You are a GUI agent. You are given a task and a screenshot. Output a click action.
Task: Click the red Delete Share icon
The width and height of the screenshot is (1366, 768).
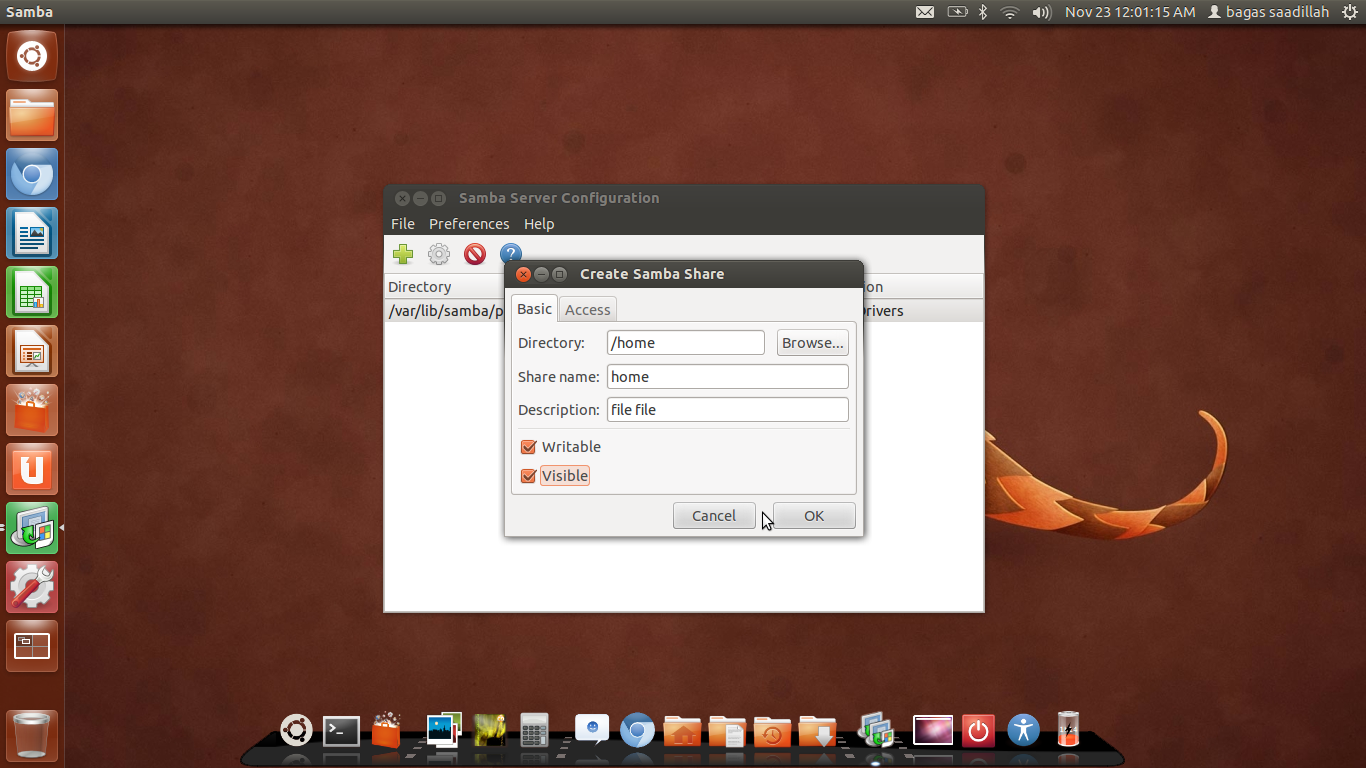coord(475,254)
